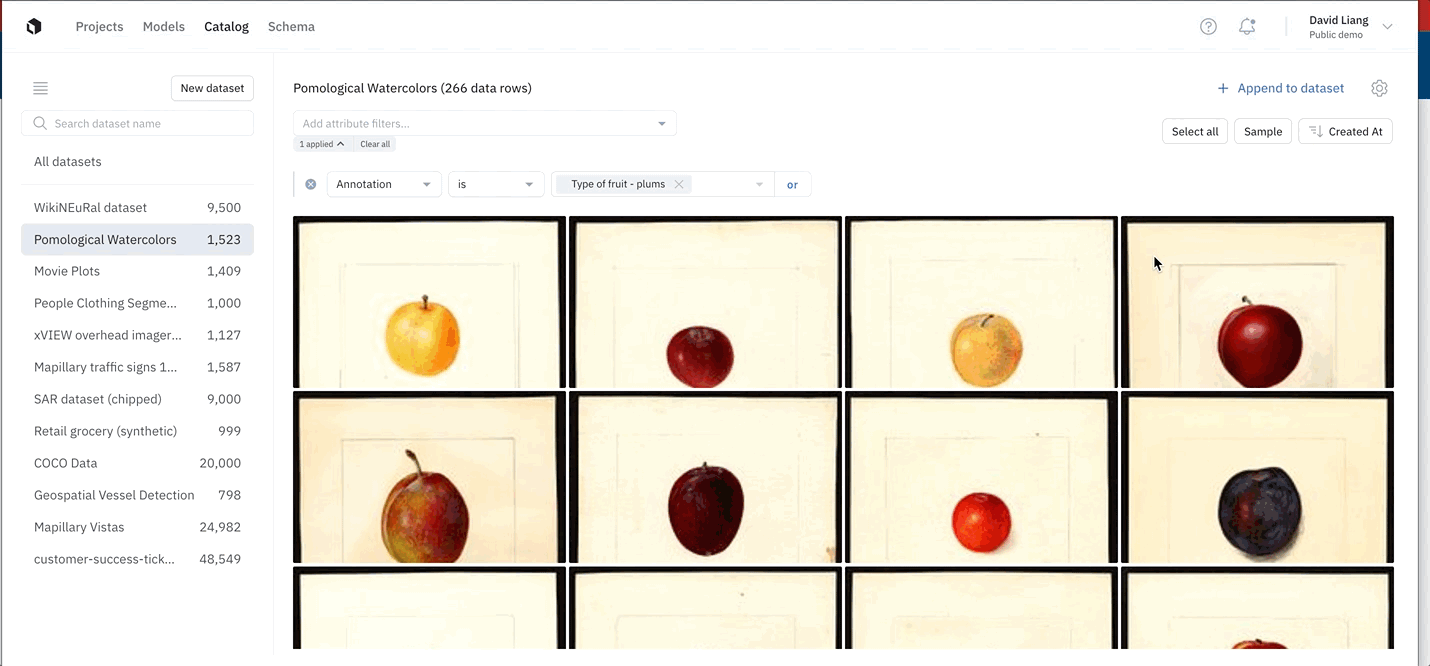The height and width of the screenshot is (666, 1430).
Task: Expand the attribute filters dropdown arrow
Action: 662,124
